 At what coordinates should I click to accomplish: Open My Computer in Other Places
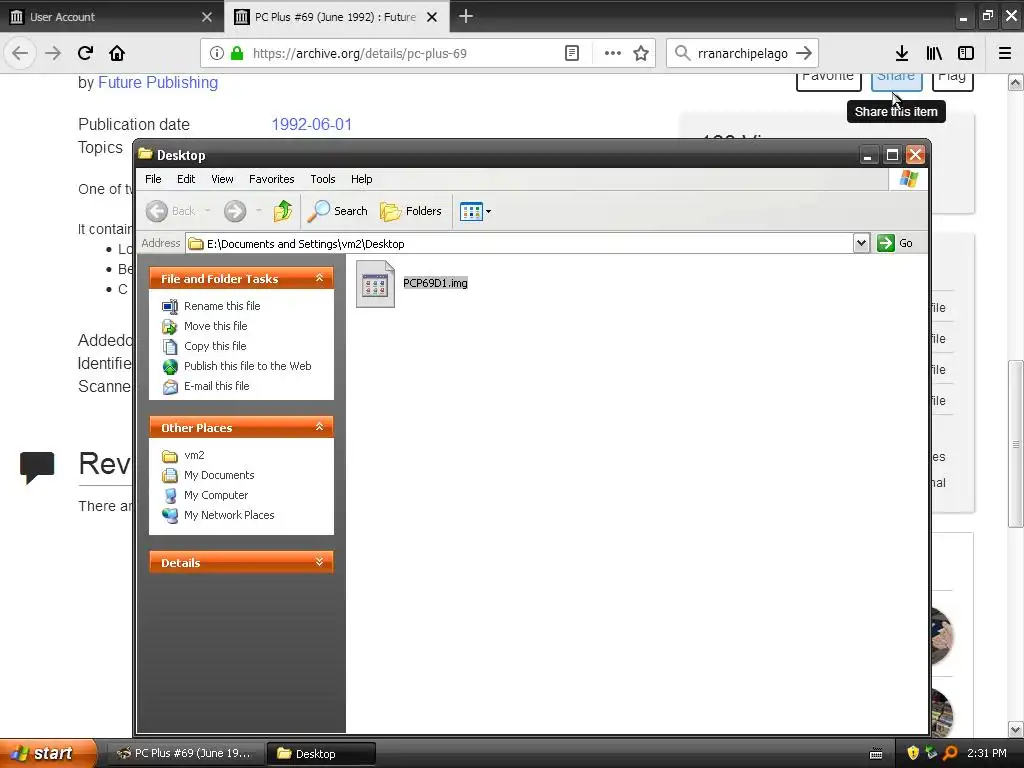pos(216,495)
